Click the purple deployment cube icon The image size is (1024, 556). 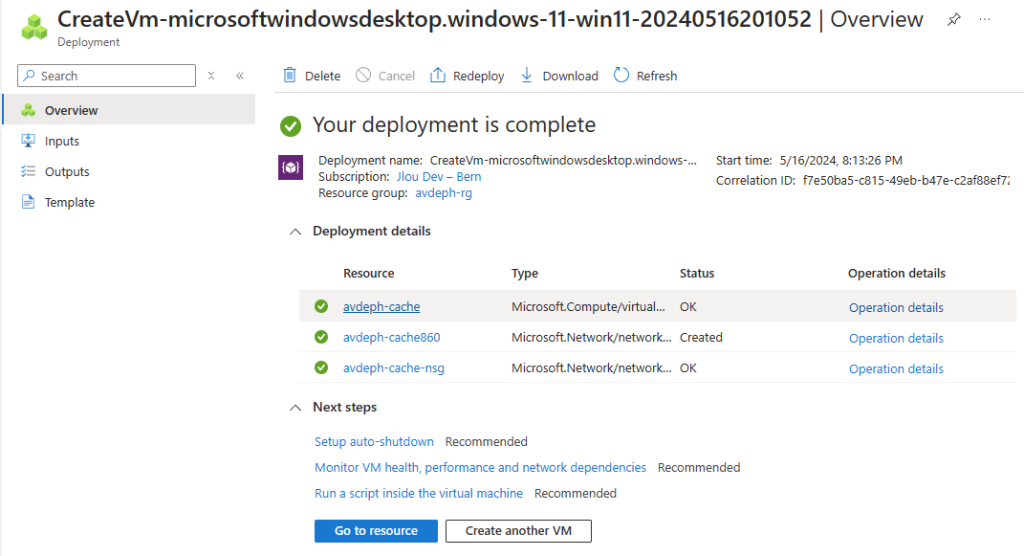coord(291,167)
